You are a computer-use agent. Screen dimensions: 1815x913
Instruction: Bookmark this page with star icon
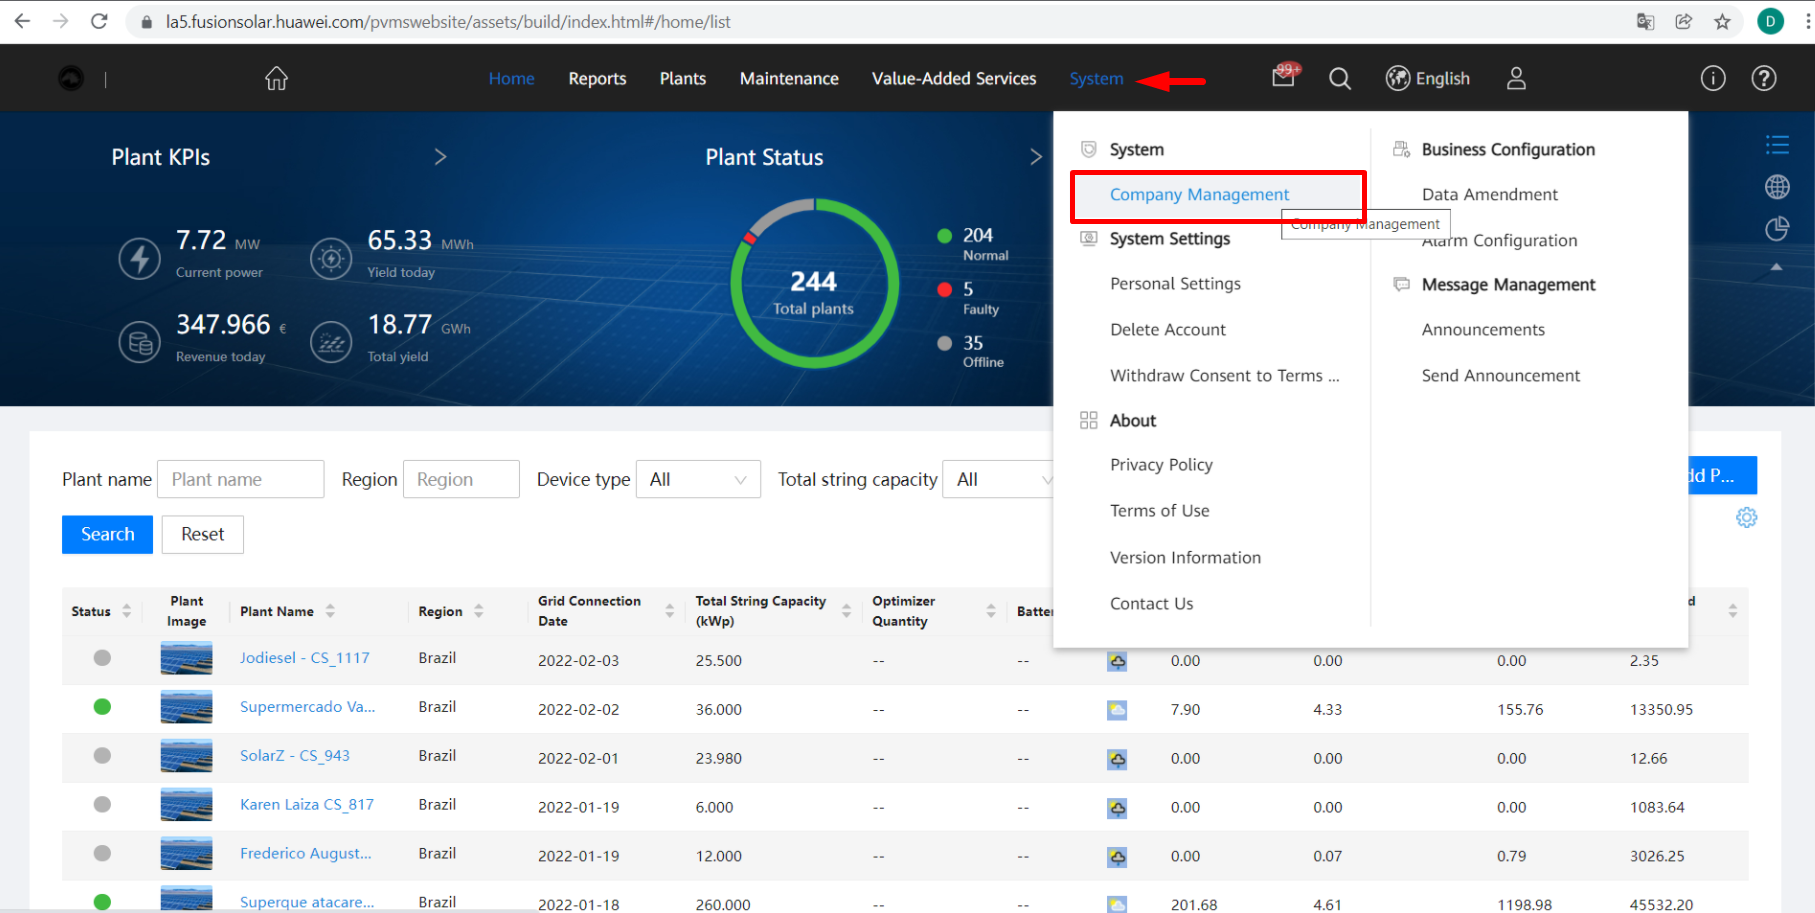[x=1722, y=22]
